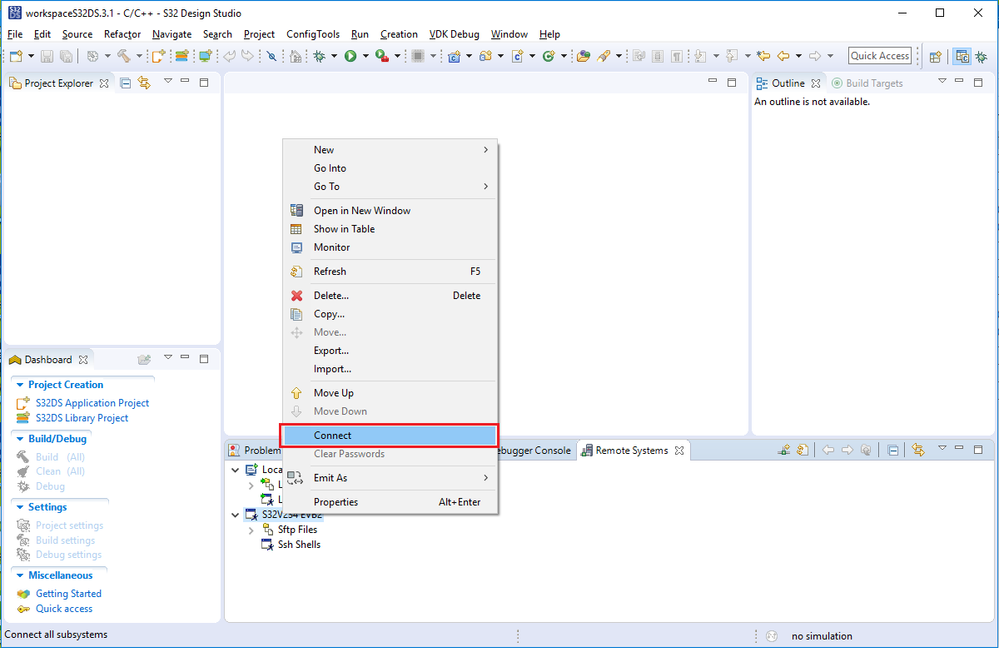Click the New wizard toolbar icon
Viewport: 999px width, 648px height.
[x=15, y=56]
